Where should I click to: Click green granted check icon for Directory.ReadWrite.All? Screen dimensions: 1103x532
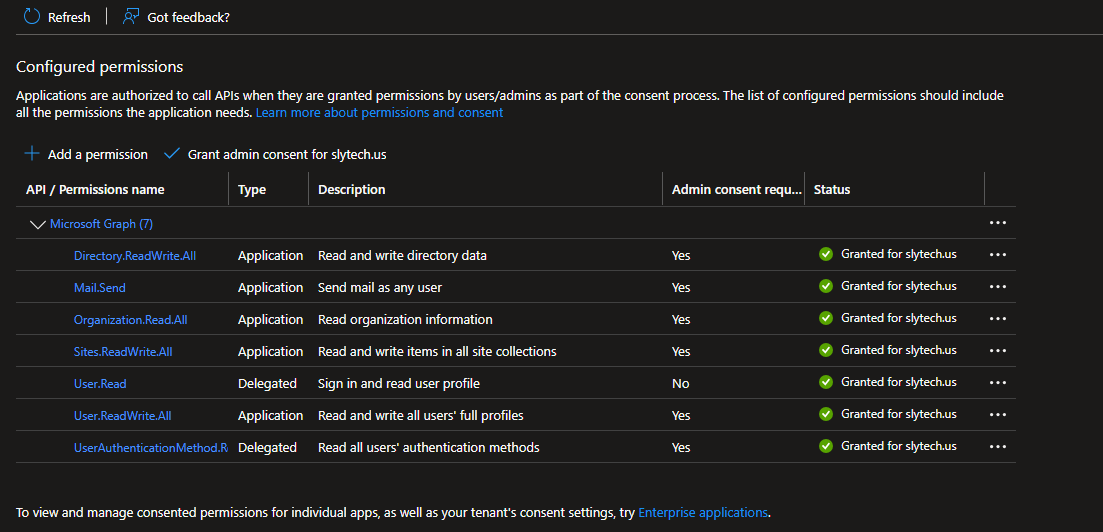point(826,254)
